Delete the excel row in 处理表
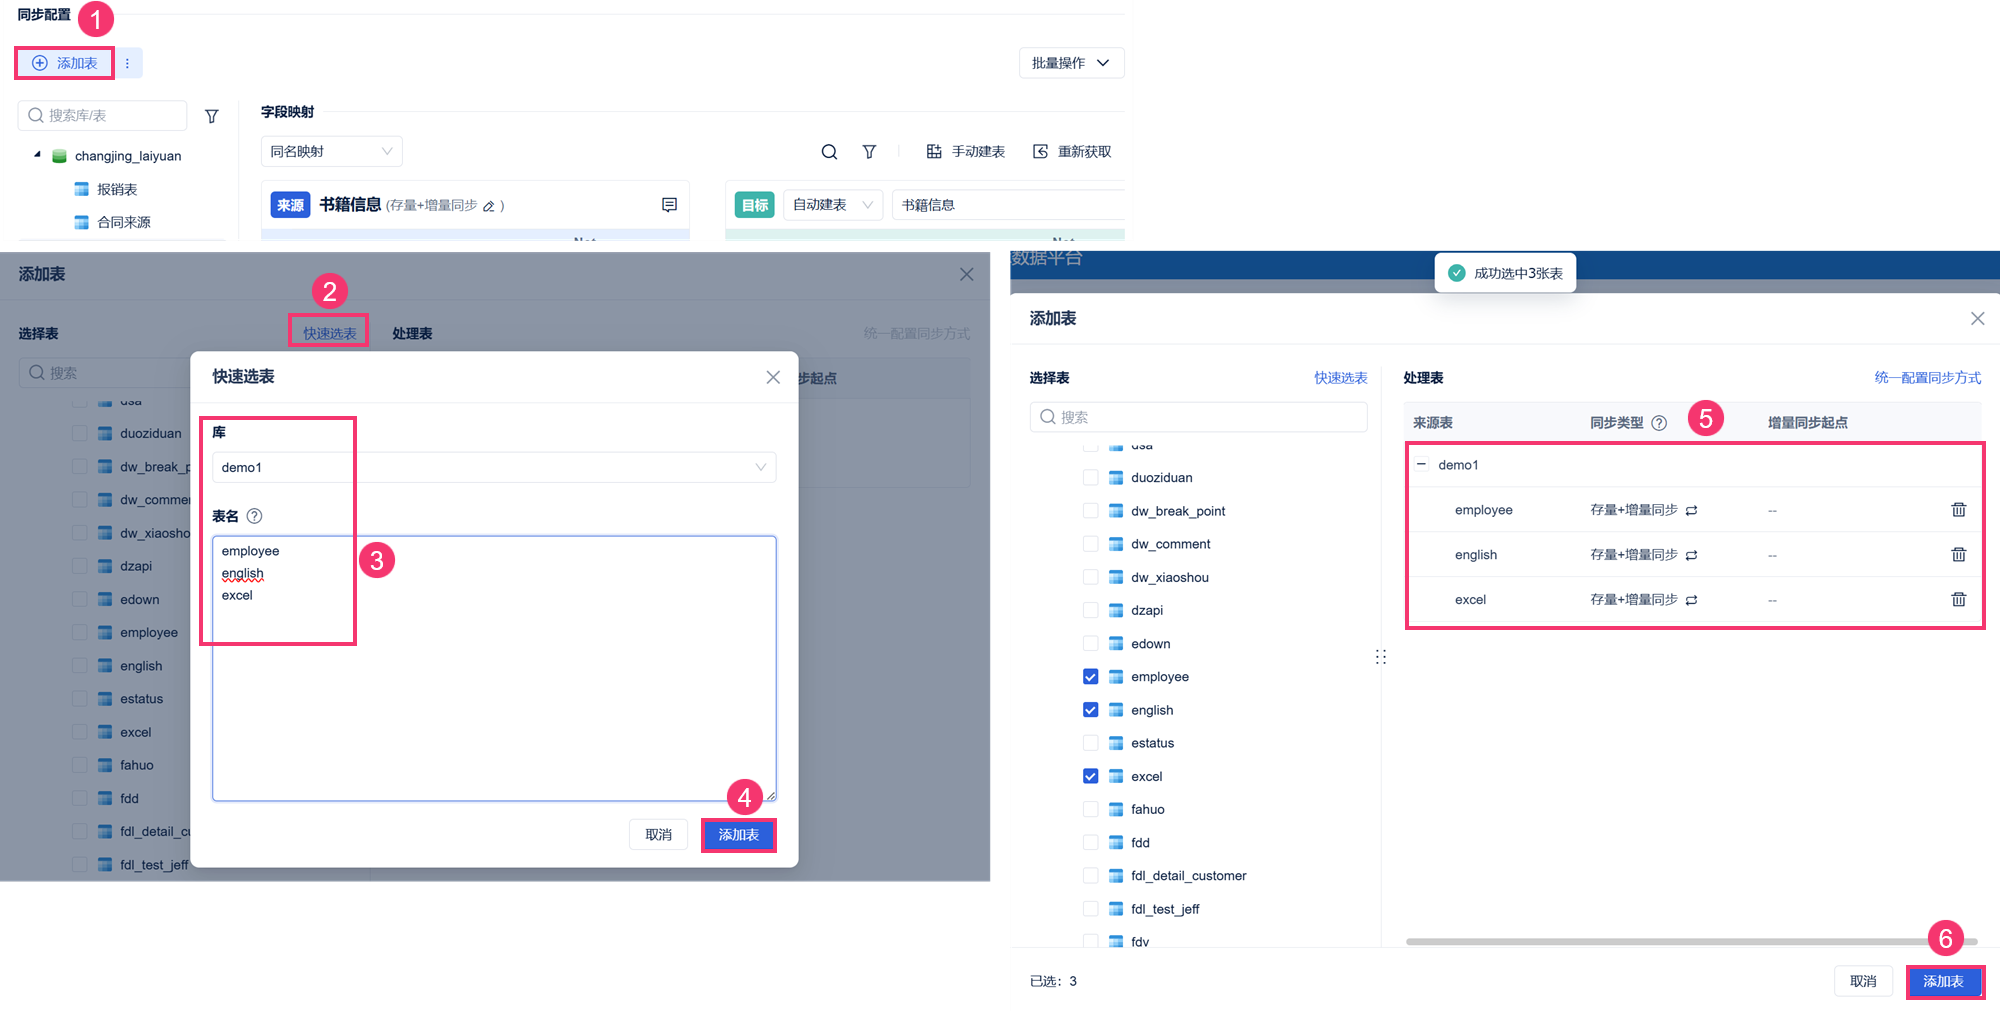2001x1012 pixels. [x=1959, y=600]
